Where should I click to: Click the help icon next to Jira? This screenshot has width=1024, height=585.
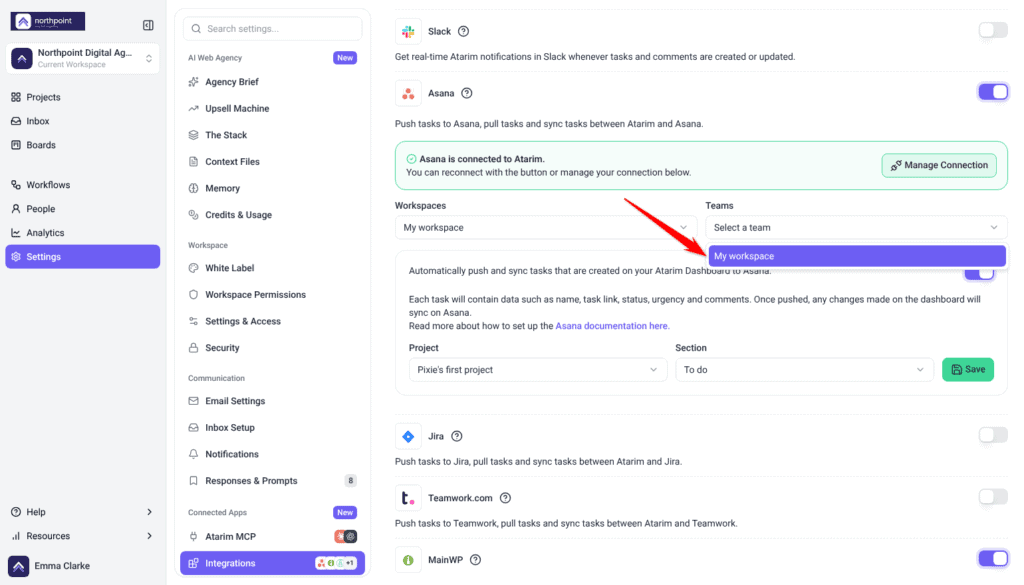(x=456, y=436)
